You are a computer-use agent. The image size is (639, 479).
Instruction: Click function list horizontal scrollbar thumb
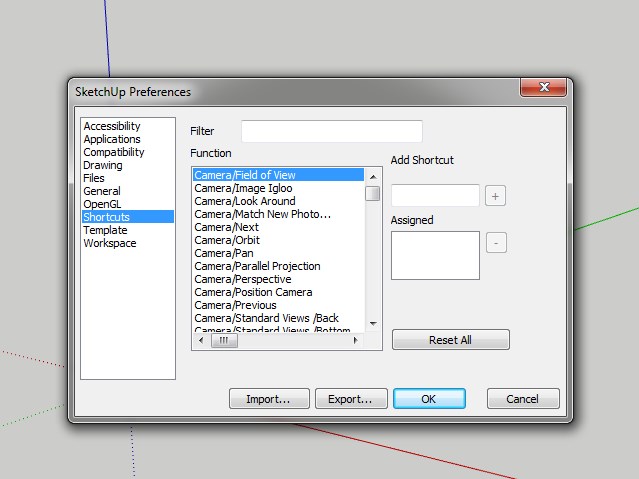(224, 340)
